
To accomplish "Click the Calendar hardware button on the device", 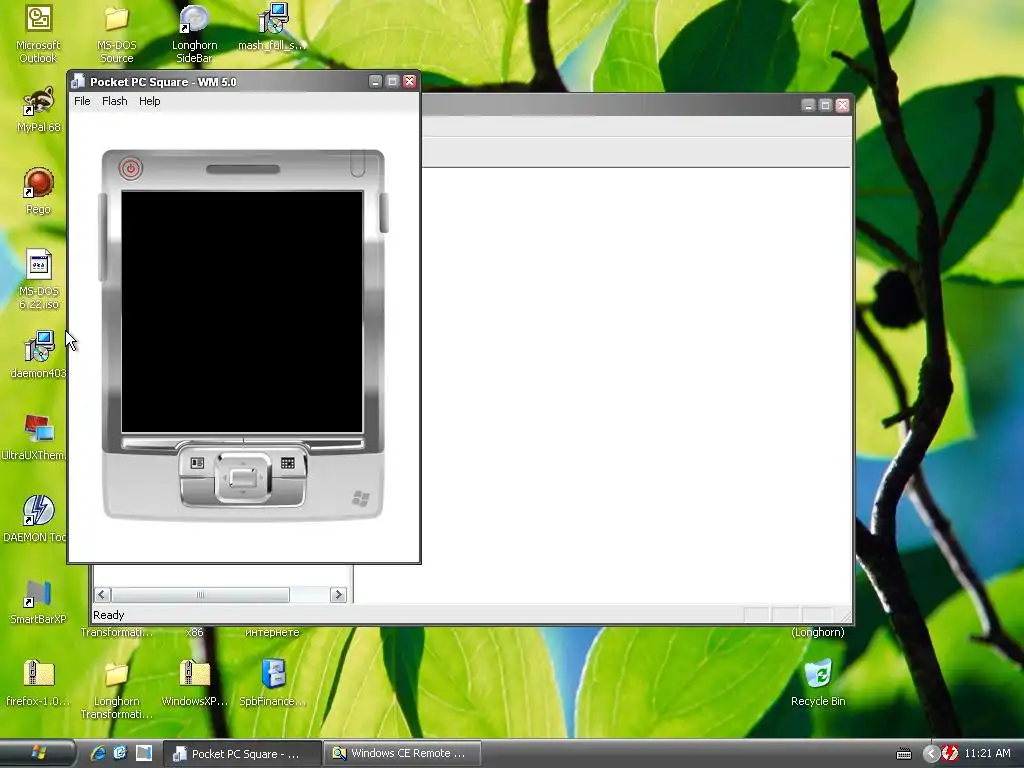I will pyautogui.click(x=287, y=463).
